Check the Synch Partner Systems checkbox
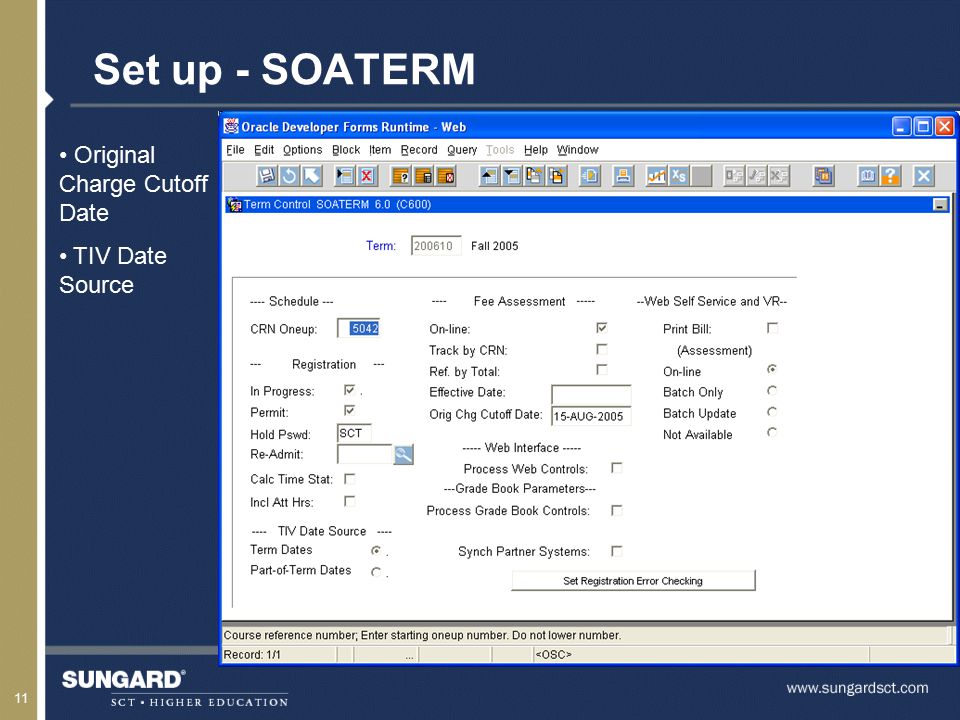 617,551
